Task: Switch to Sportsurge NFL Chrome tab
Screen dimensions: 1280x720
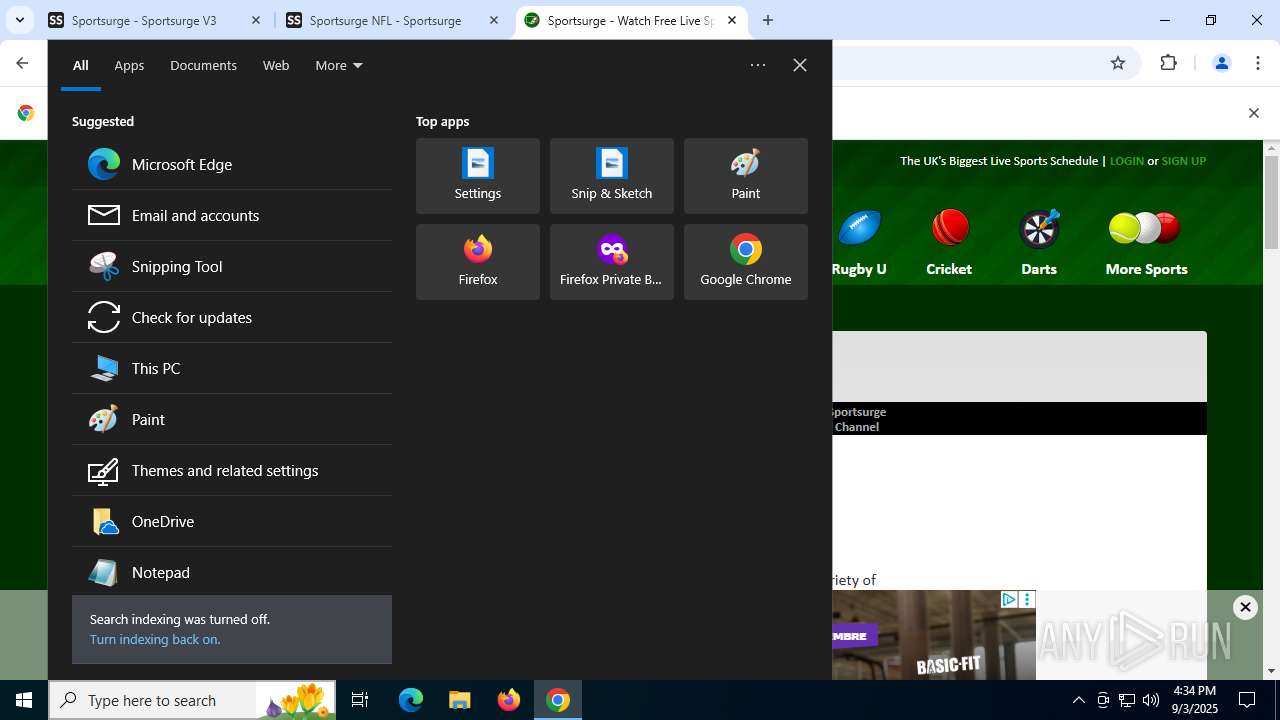Action: (x=392, y=20)
